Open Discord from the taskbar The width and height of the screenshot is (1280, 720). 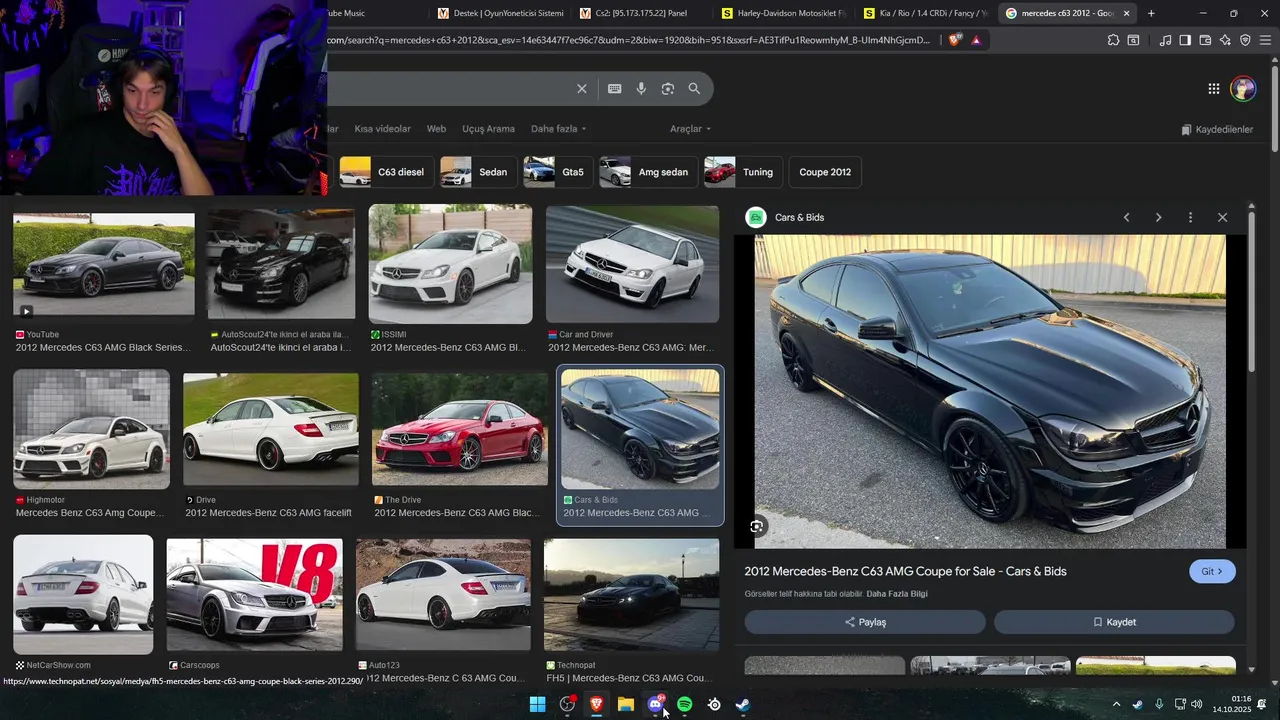point(656,704)
